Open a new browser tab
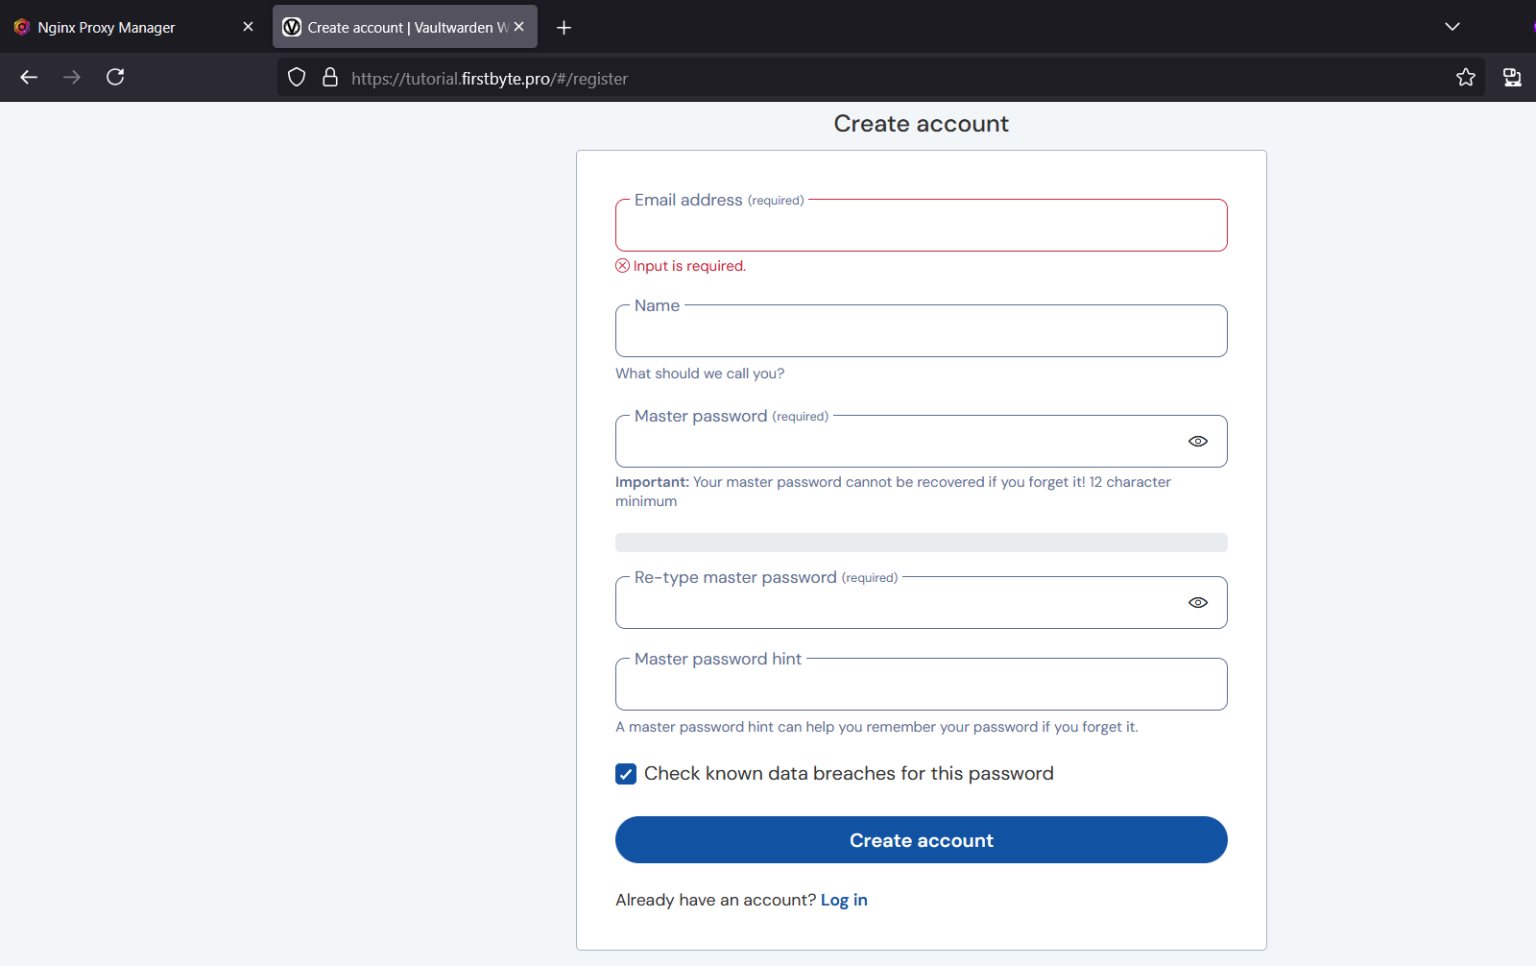The image size is (1536, 966). coord(563,27)
